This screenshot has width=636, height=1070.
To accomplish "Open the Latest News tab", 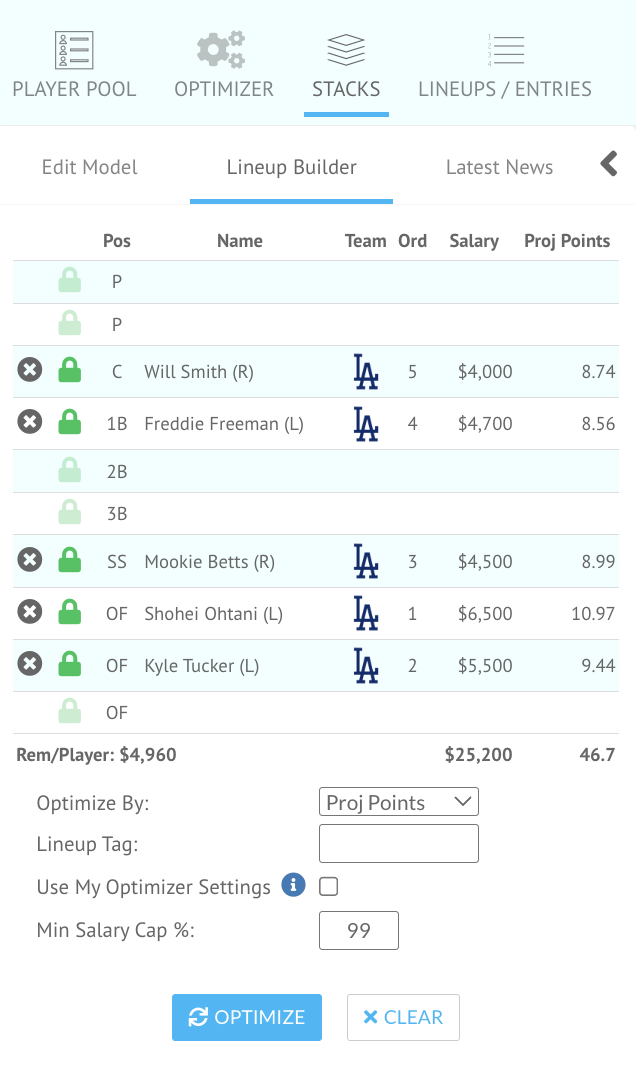I will click(499, 167).
